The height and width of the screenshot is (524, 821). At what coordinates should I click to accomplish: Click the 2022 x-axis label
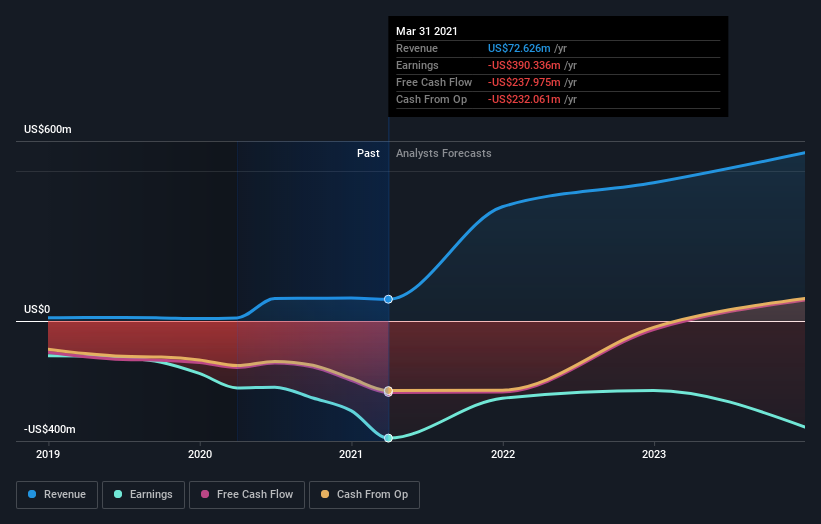pyautogui.click(x=503, y=454)
